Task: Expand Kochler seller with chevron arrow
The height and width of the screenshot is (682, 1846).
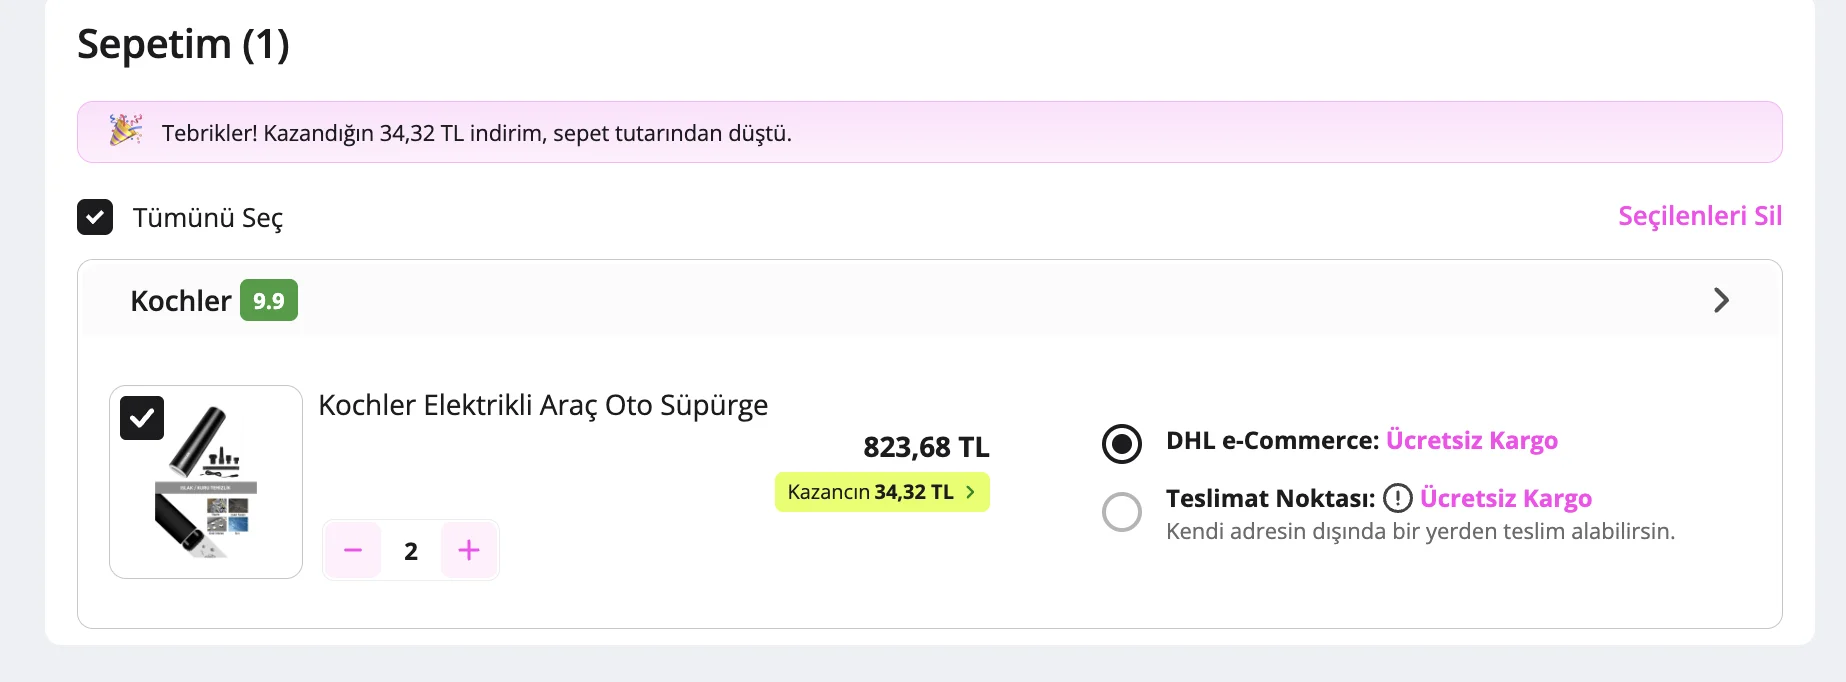Action: pyautogui.click(x=1721, y=300)
